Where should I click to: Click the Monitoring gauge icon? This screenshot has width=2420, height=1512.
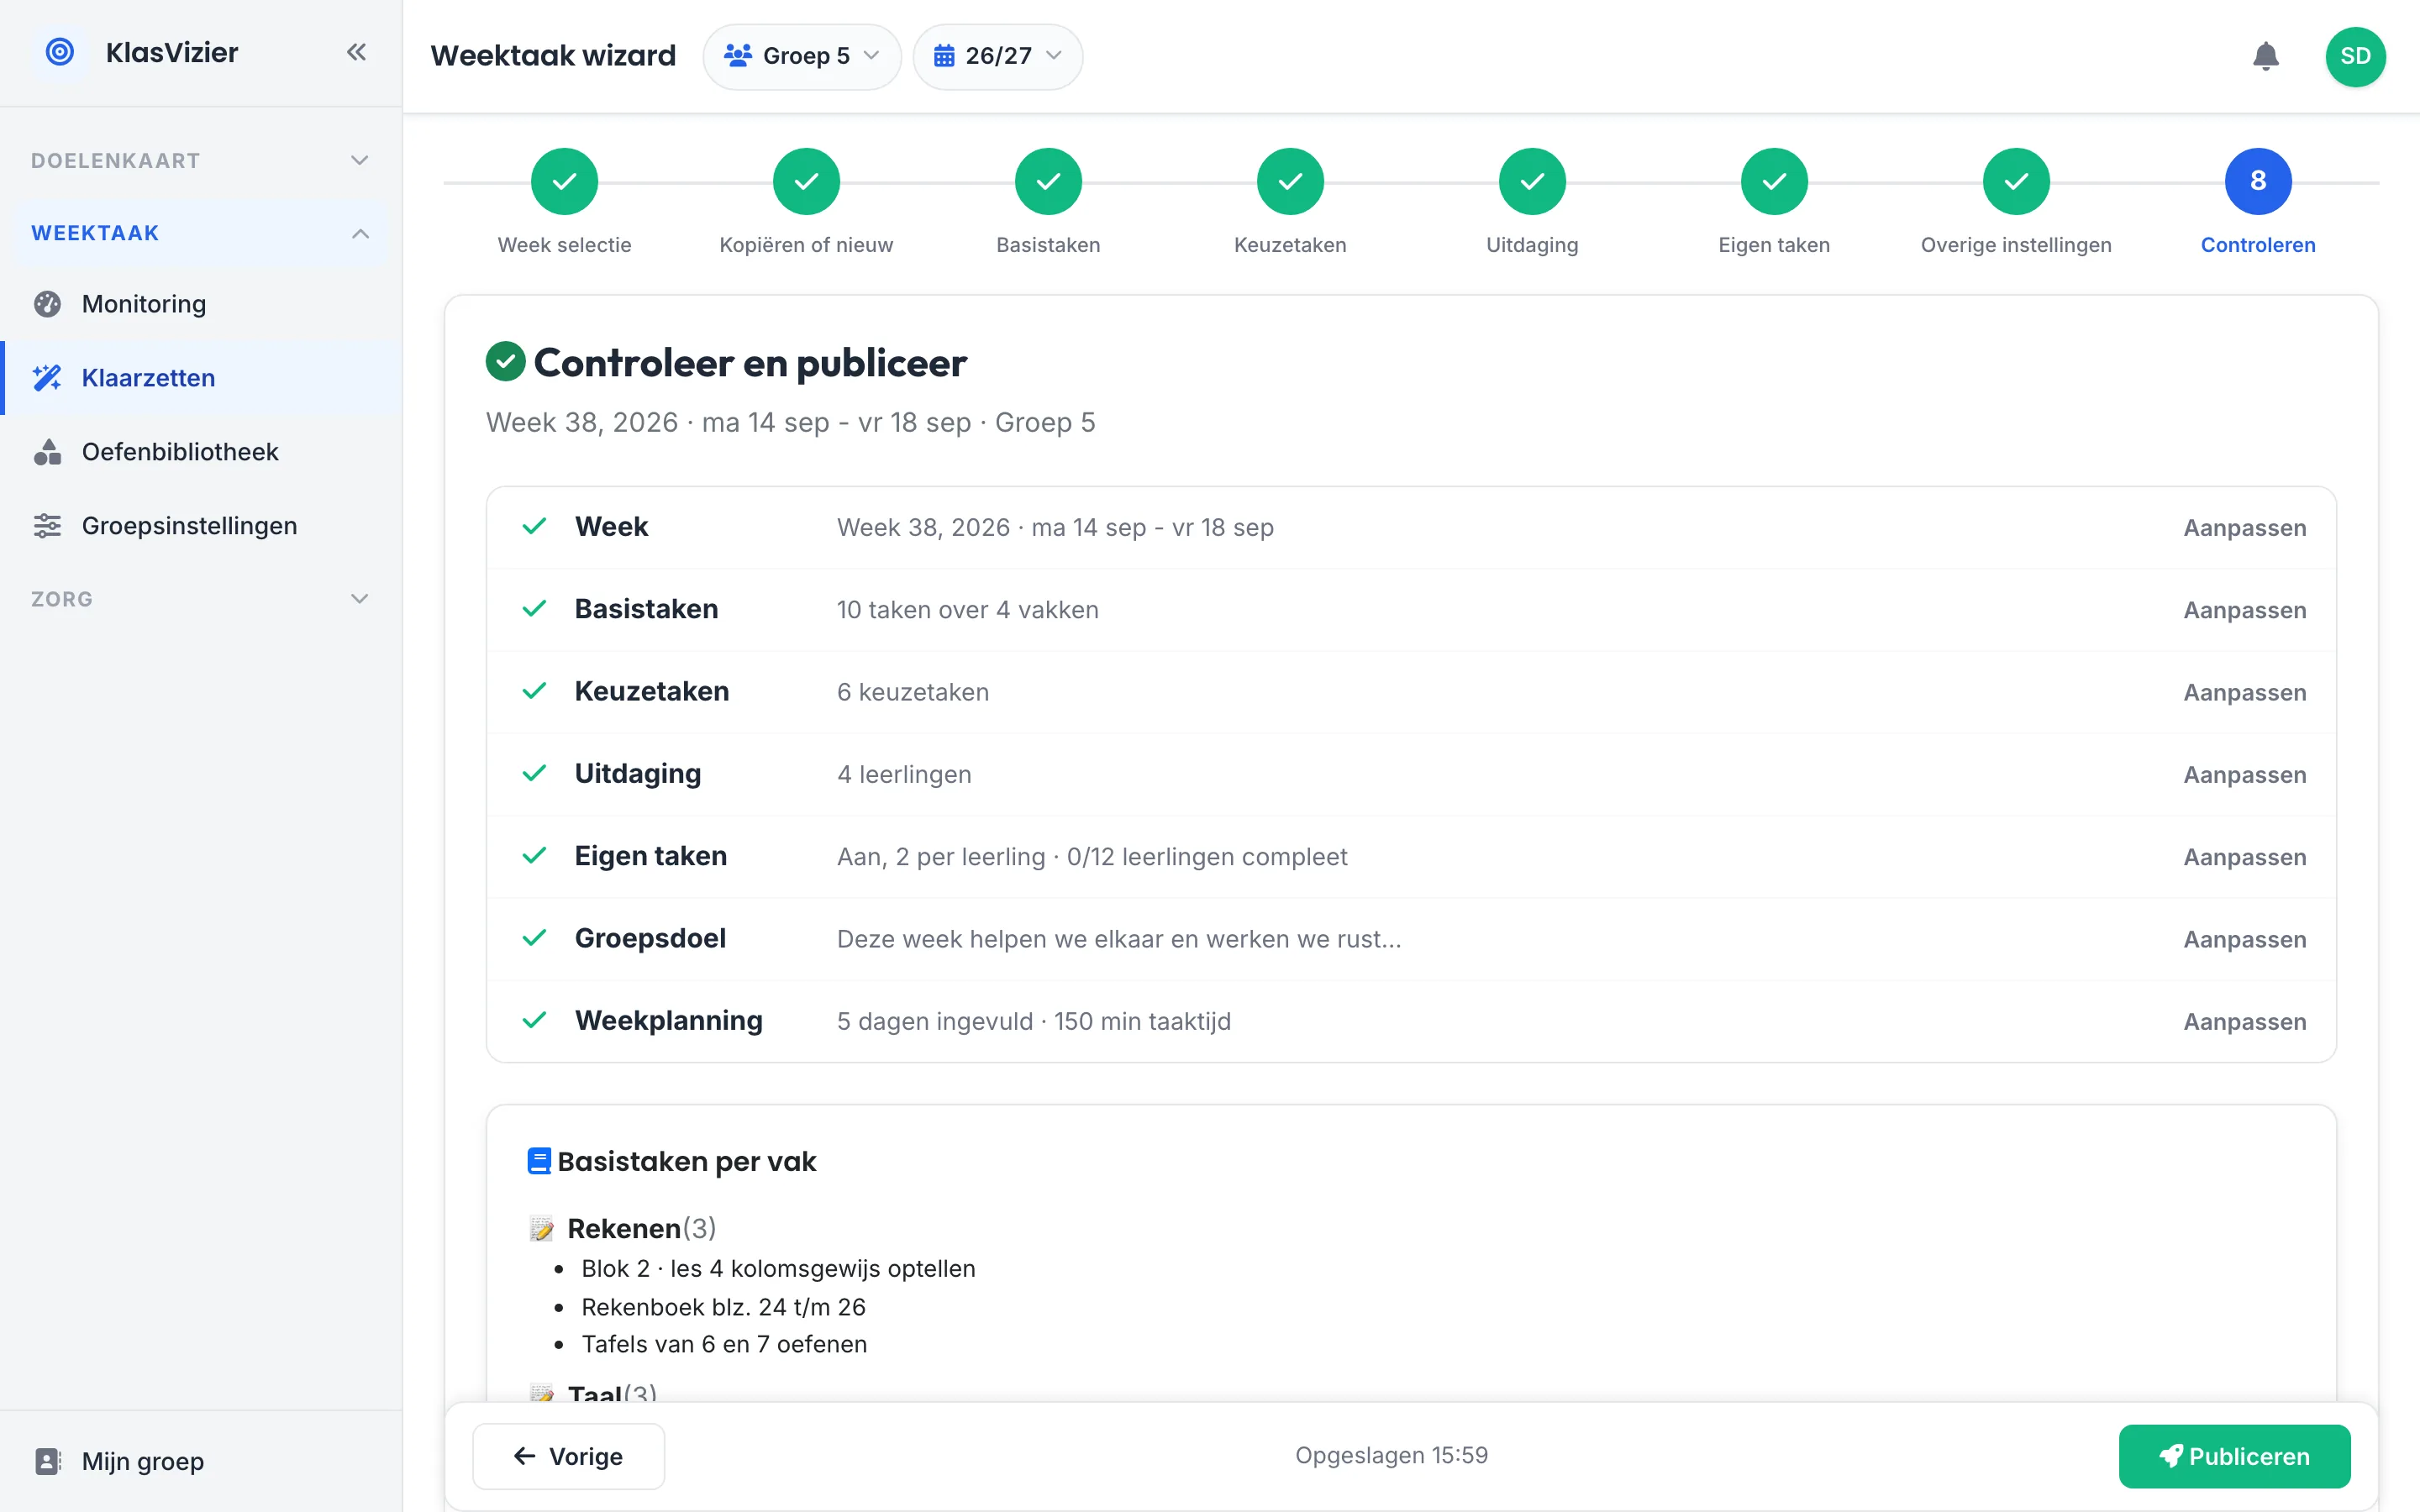click(47, 304)
